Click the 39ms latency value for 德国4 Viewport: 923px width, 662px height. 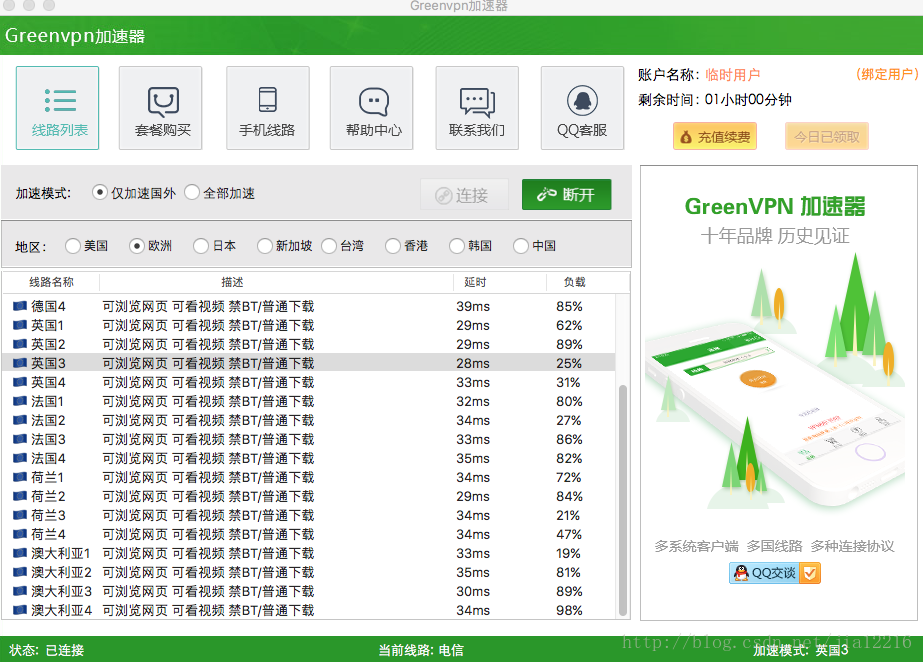tap(473, 306)
